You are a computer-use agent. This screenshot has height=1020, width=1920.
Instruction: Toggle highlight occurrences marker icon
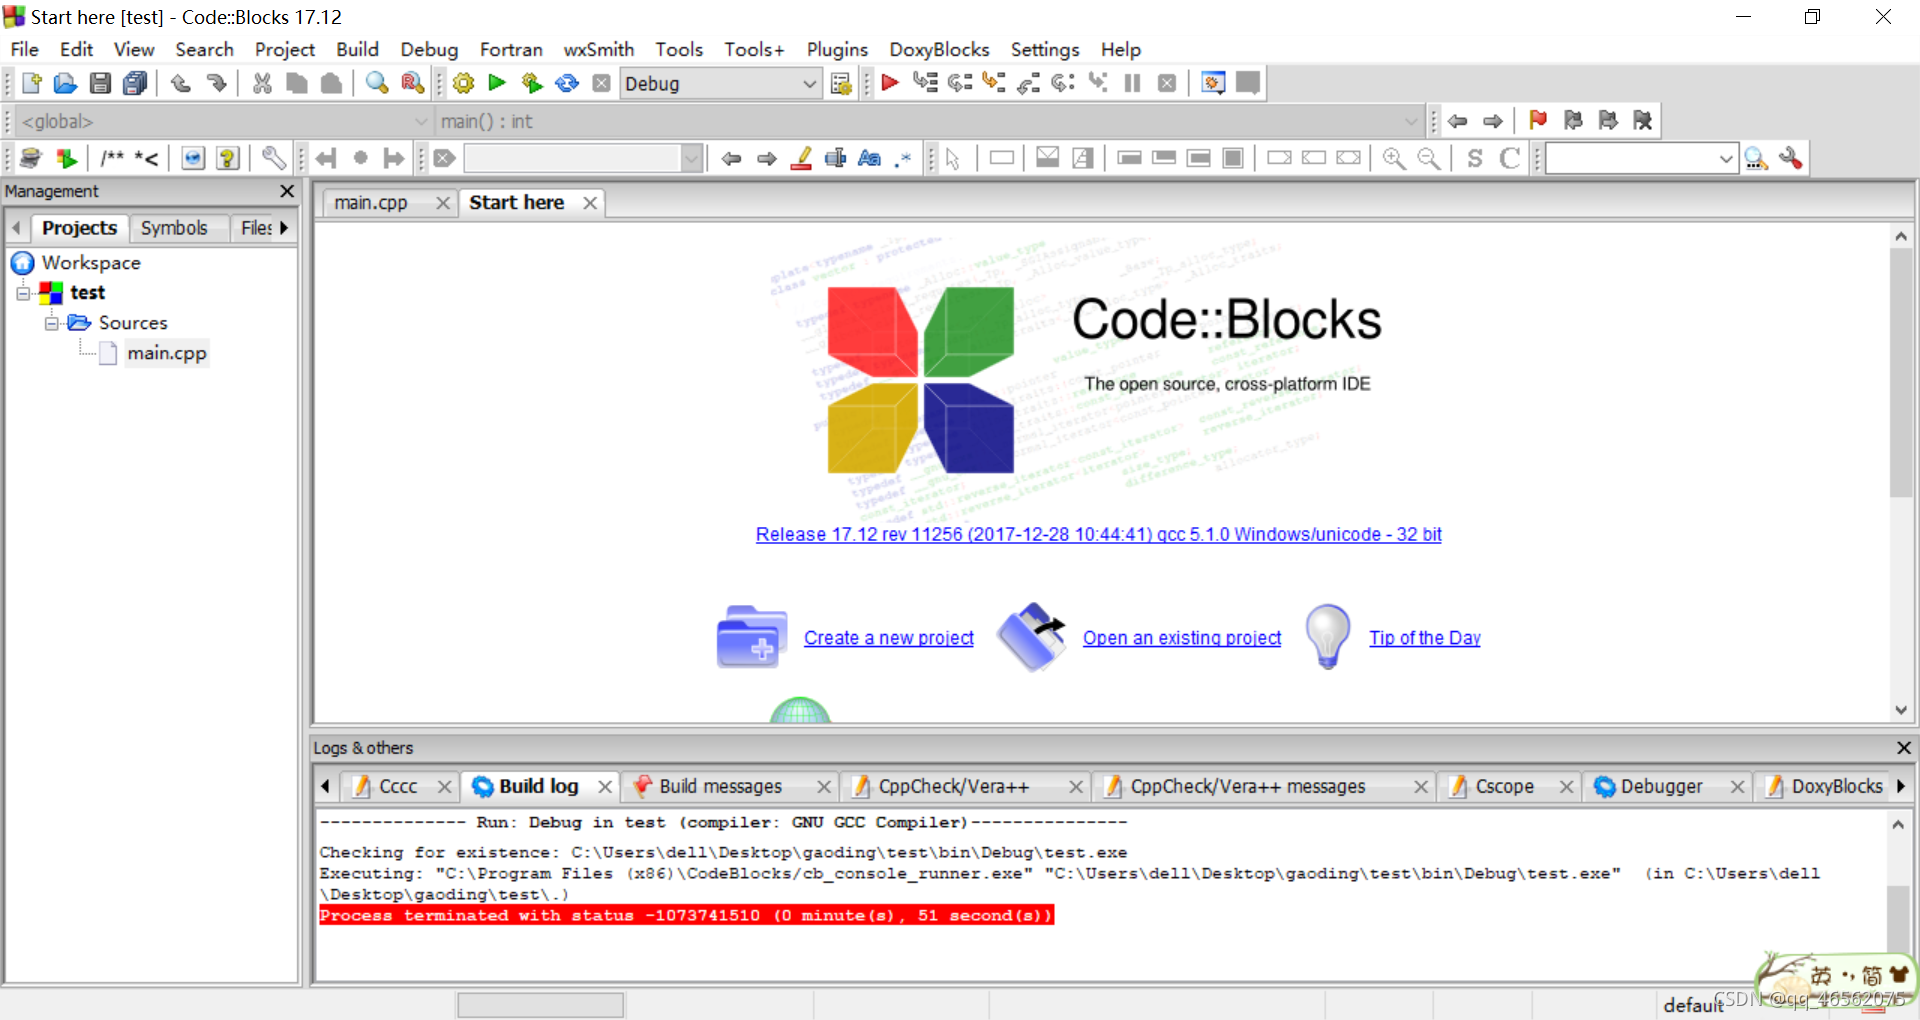[801, 158]
